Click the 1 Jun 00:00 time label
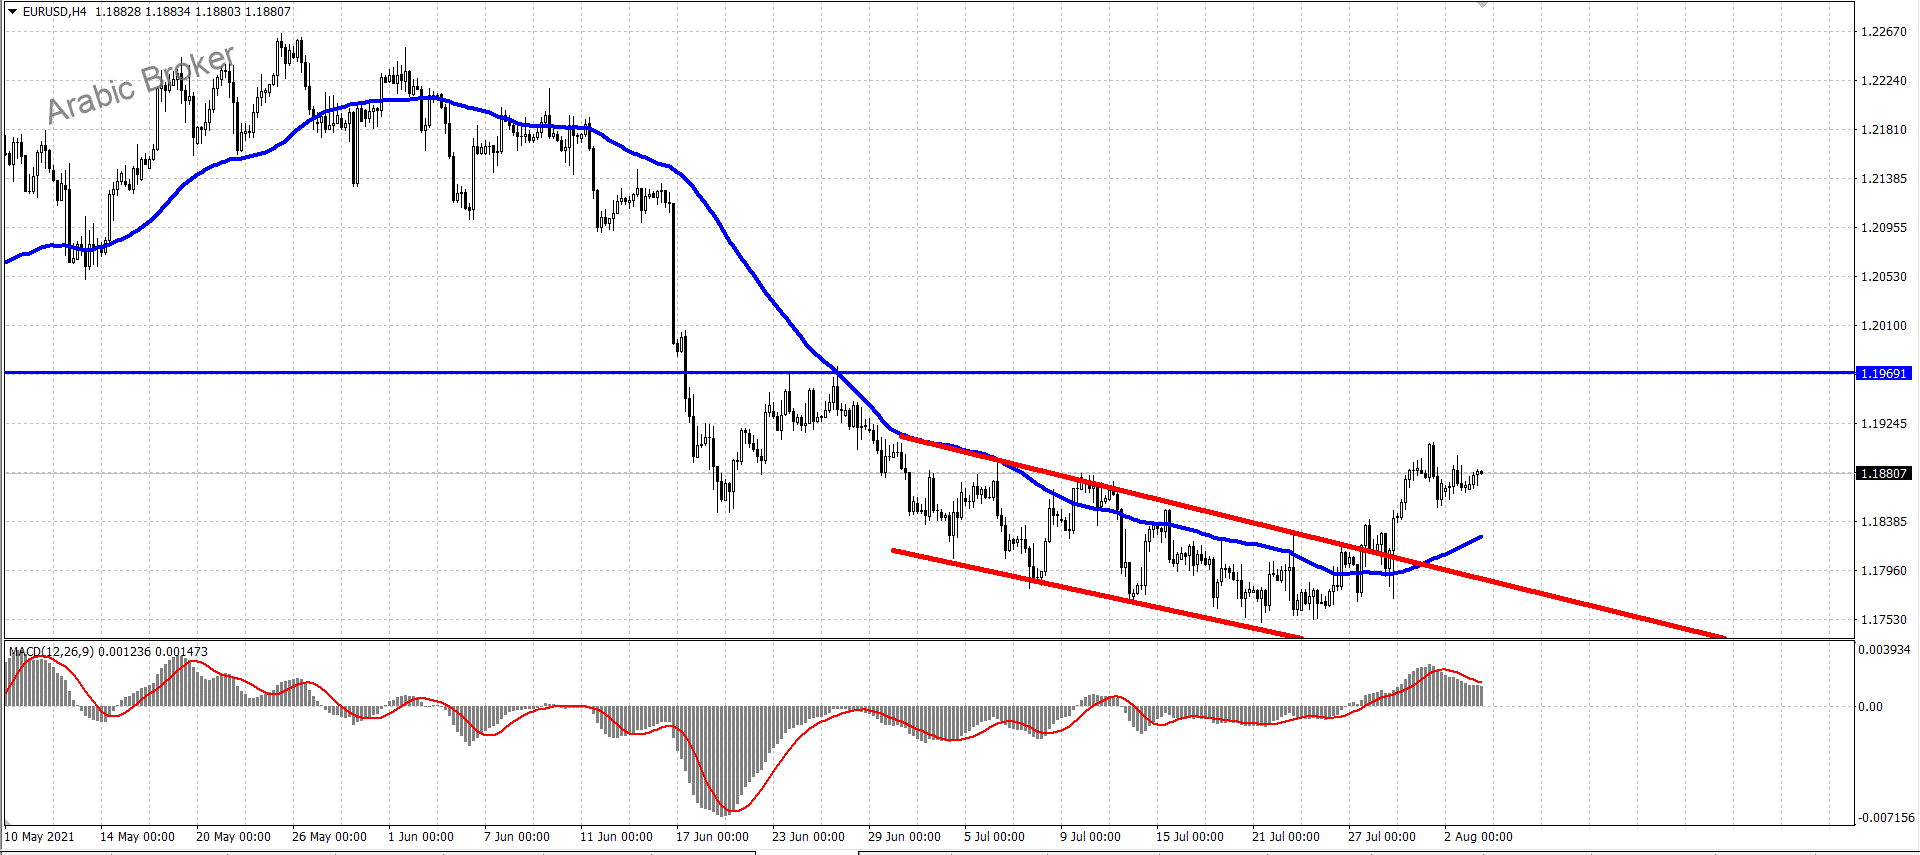 coord(421,837)
